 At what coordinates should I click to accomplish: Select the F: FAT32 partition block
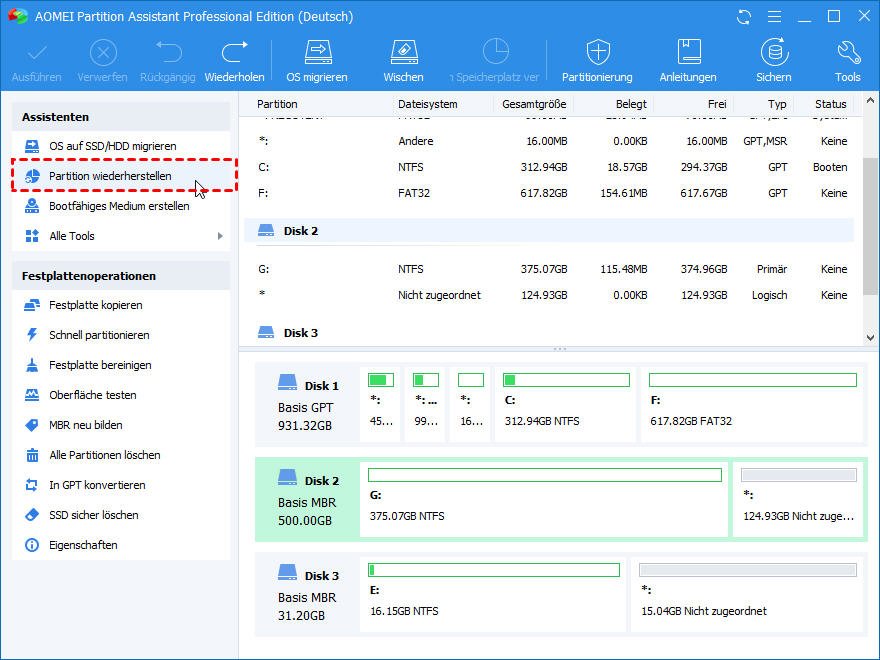pos(752,403)
